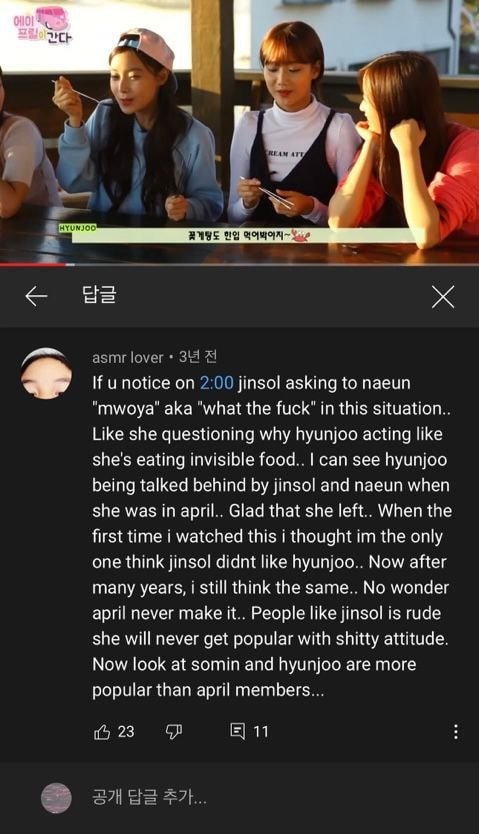Tap the asmr lover username
The image size is (479, 834).
coord(128,357)
